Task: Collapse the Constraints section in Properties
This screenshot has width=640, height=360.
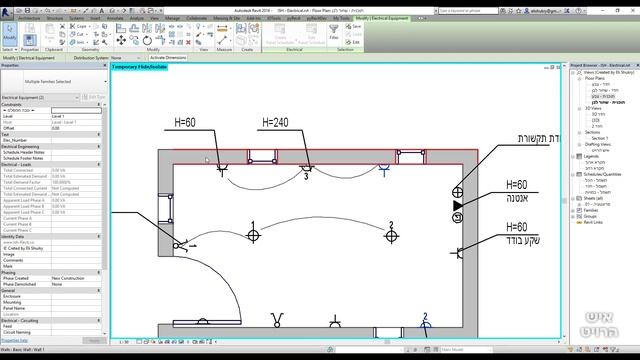Action: coord(99,105)
